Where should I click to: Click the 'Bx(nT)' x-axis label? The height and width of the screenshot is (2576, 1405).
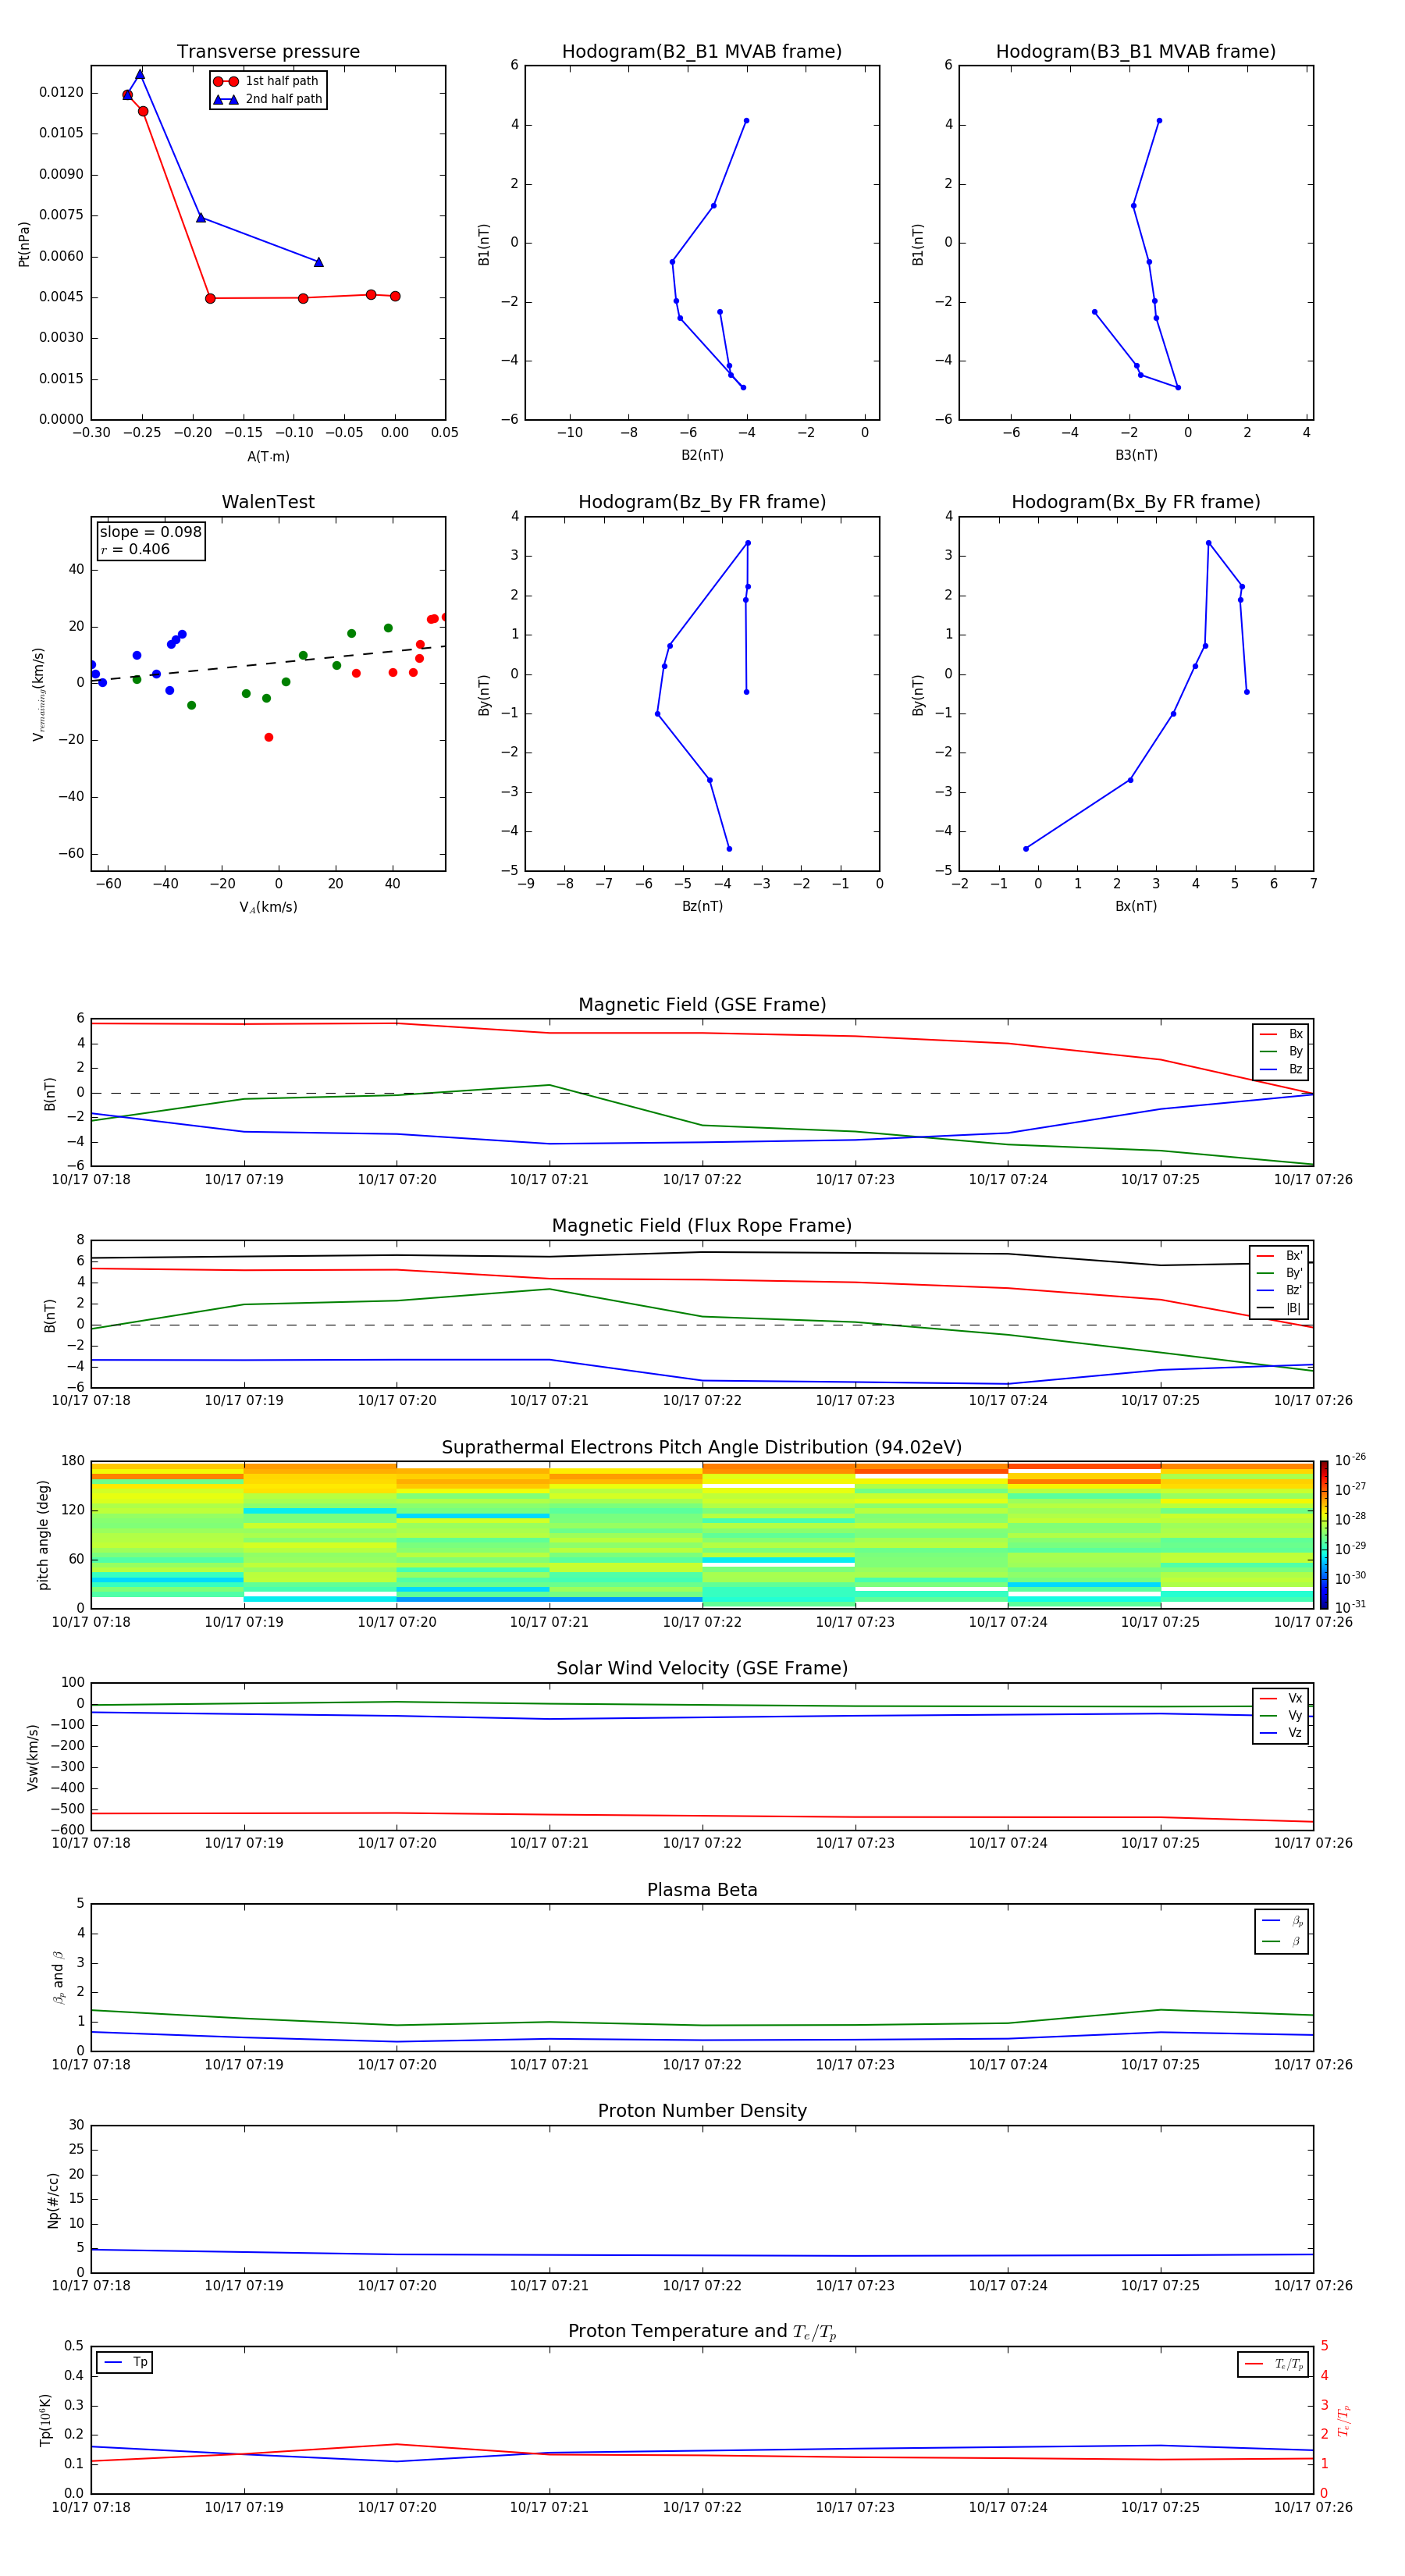[1136, 906]
